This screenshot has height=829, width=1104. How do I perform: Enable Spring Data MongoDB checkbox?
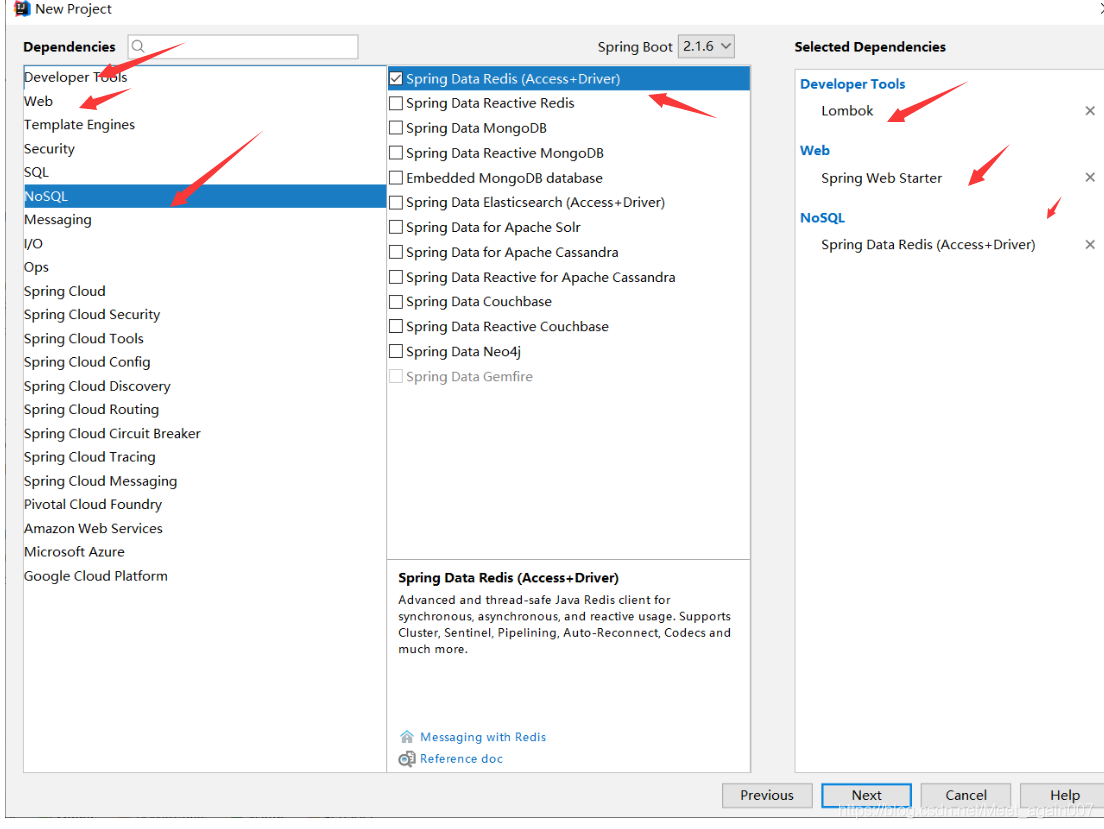point(396,127)
